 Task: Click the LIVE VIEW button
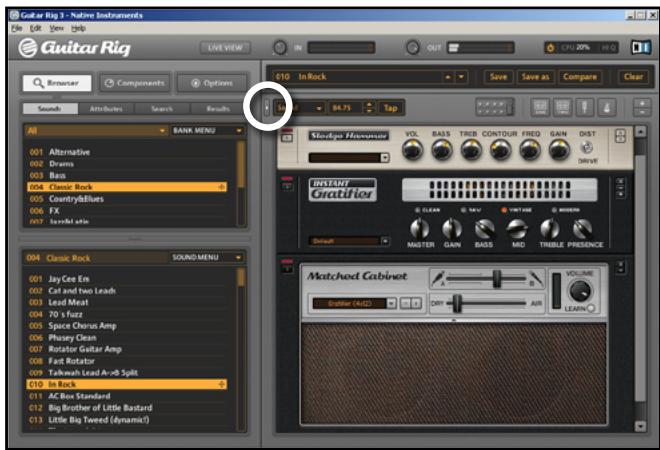click(x=225, y=48)
